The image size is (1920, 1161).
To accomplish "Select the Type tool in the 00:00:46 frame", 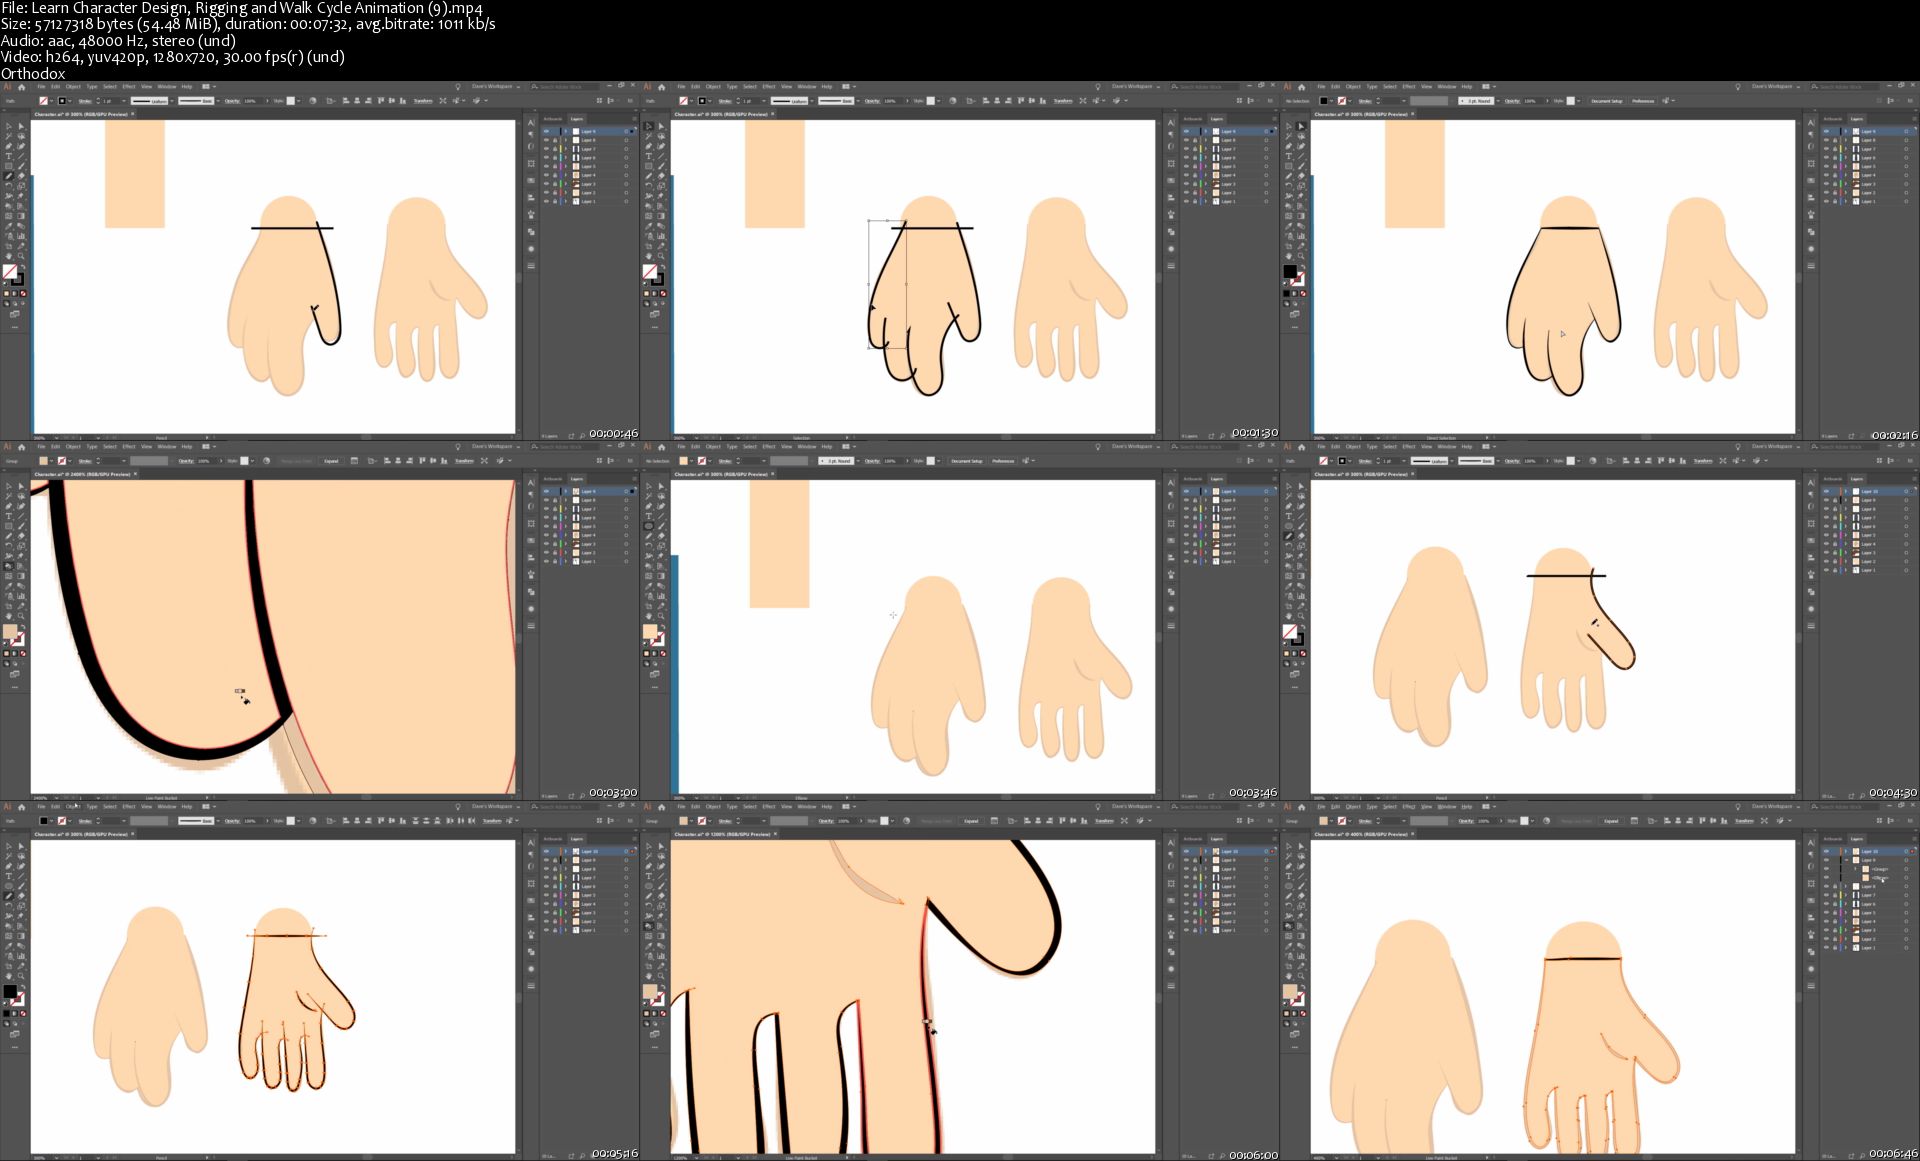I will 8,155.
